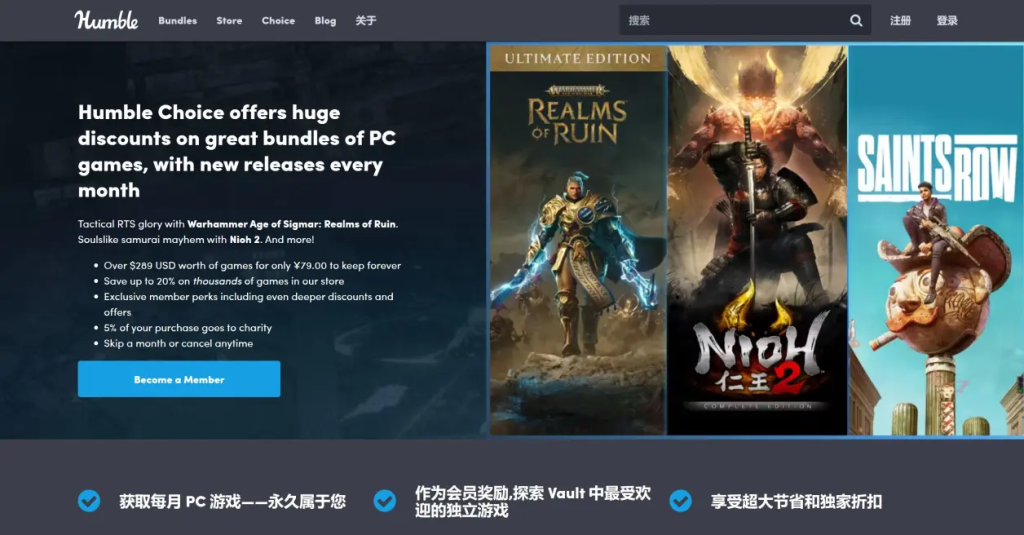Click the 注册 sign-up link
Viewport: 1024px width, 535px height.
(x=900, y=20)
